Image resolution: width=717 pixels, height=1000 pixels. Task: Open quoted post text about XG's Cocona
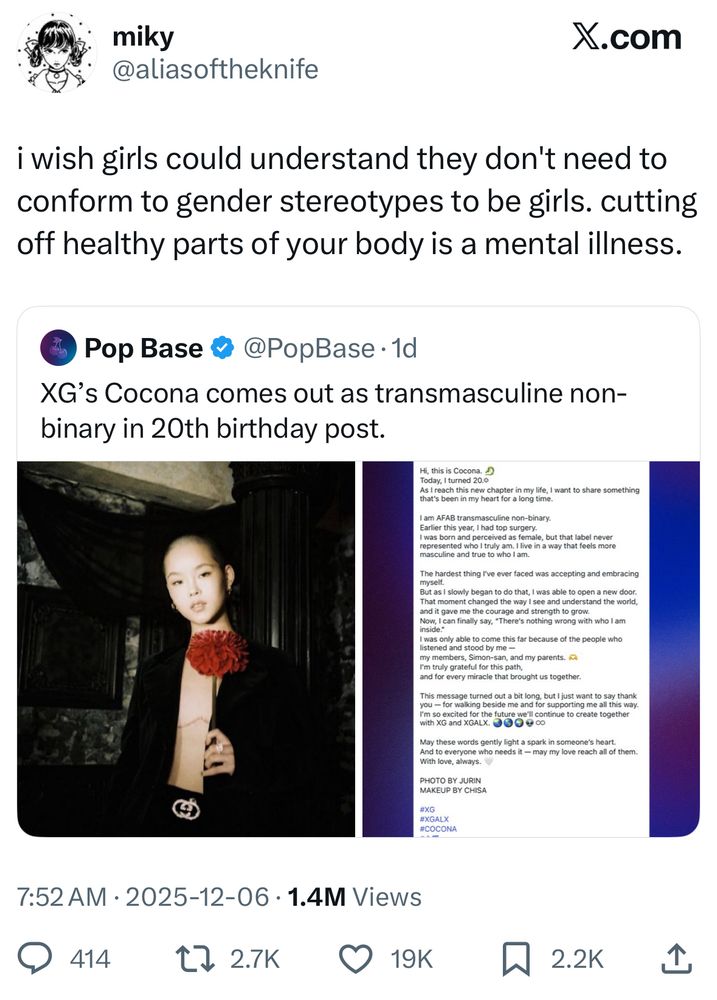pos(334,411)
